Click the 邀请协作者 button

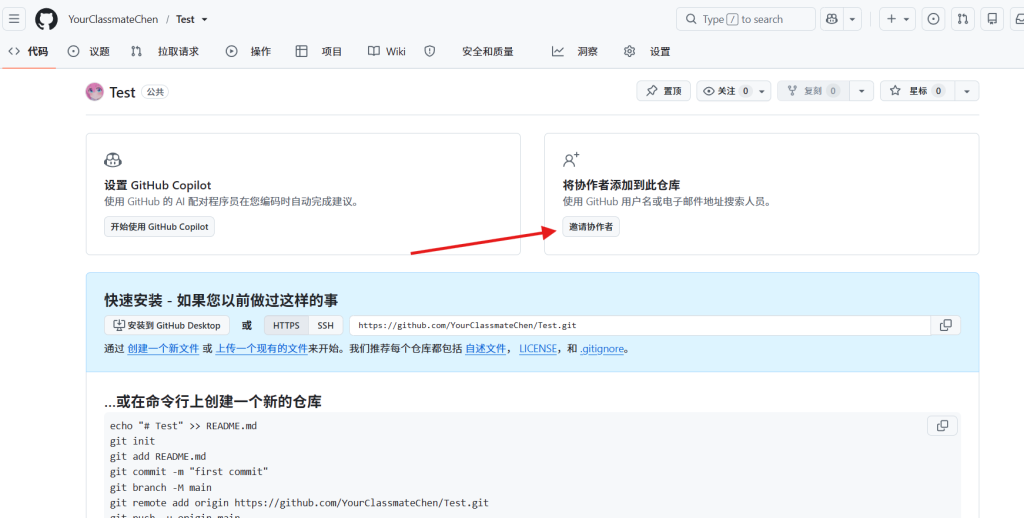591,227
